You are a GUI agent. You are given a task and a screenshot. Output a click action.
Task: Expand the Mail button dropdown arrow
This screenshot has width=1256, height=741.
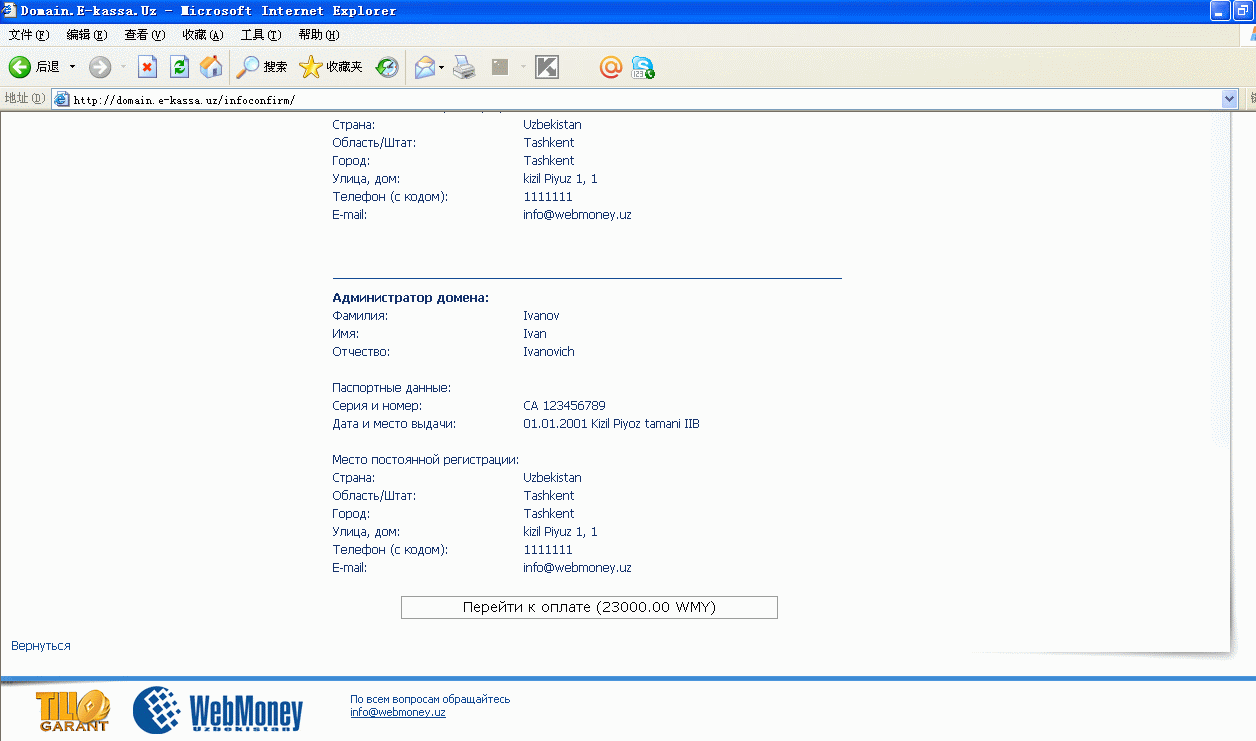(442, 67)
